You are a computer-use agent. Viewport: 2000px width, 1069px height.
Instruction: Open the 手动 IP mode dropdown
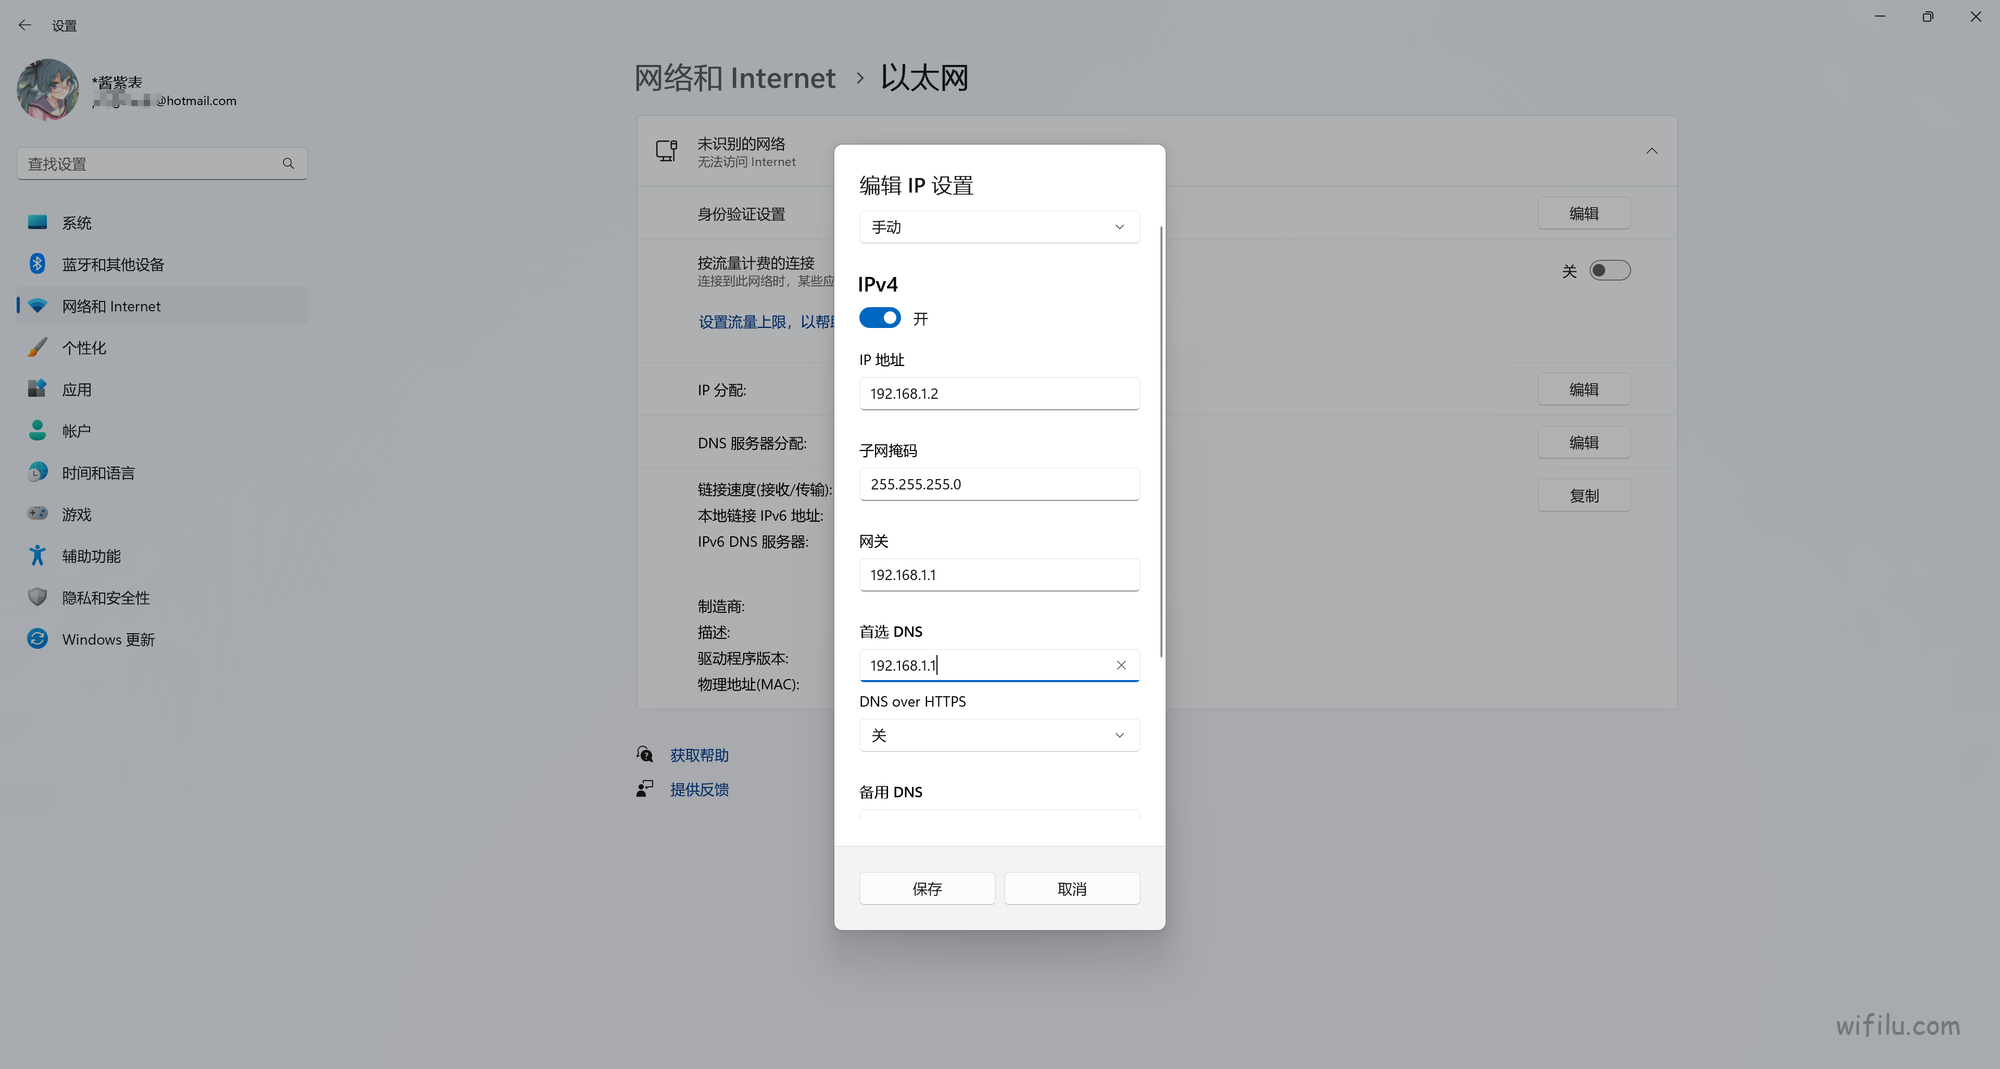pos(999,227)
